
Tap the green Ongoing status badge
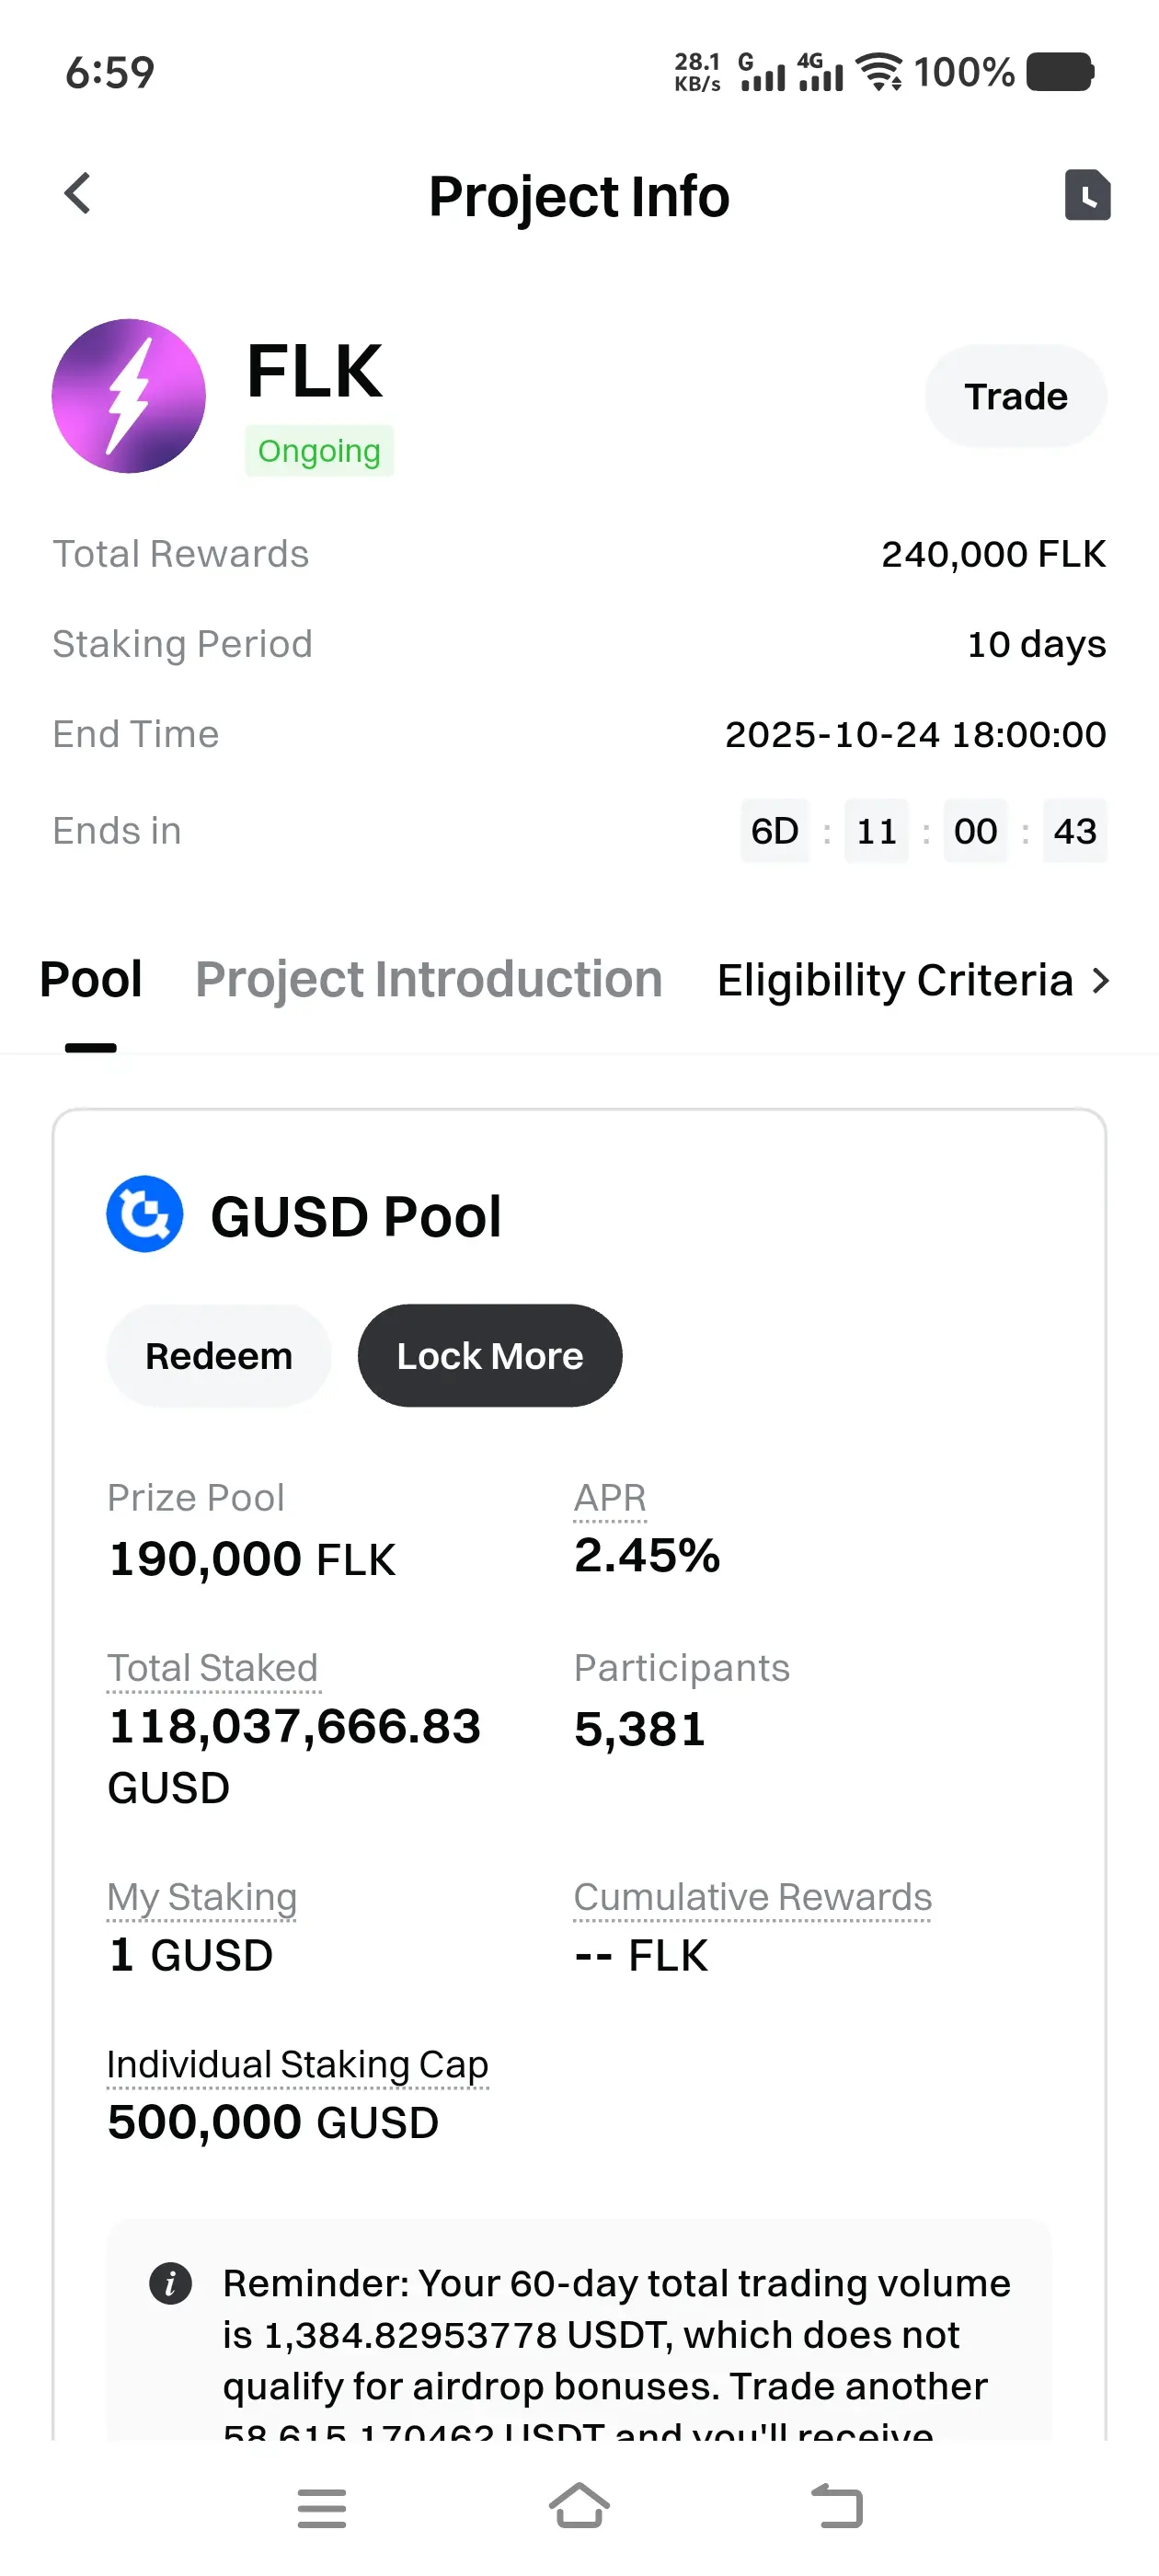coord(319,451)
